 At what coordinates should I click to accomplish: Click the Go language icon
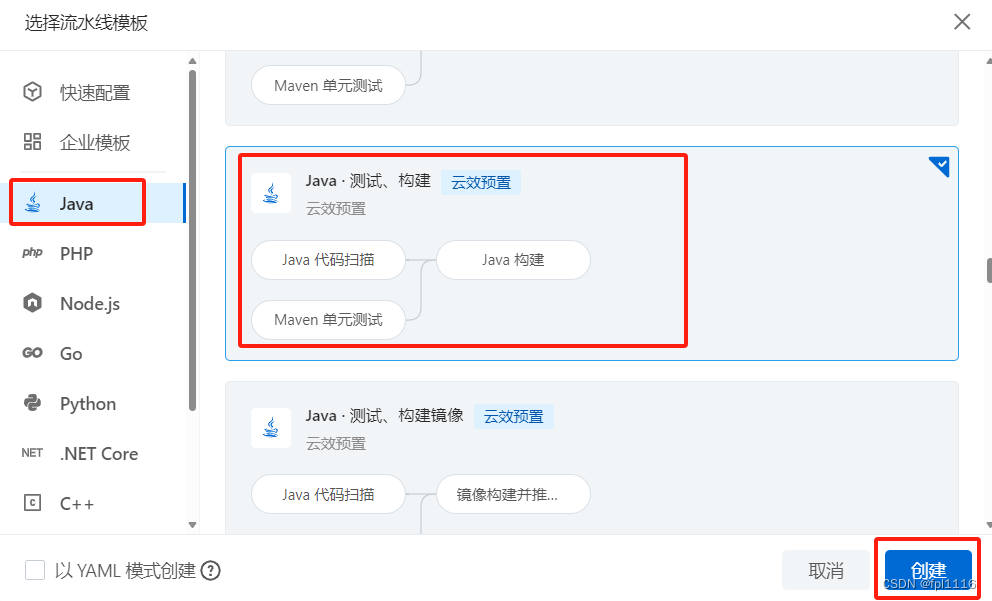[x=31, y=353]
